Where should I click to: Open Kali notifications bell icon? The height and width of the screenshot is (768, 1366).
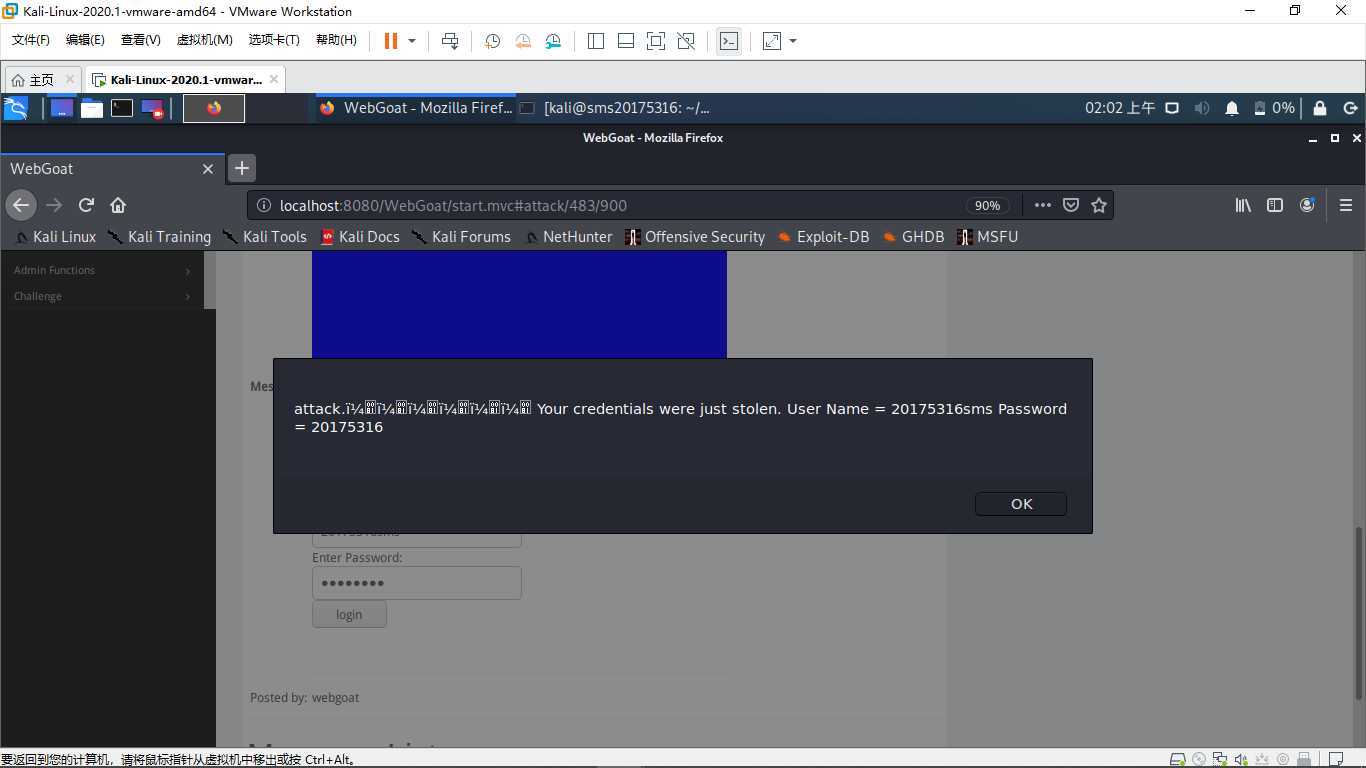click(1232, 108)
